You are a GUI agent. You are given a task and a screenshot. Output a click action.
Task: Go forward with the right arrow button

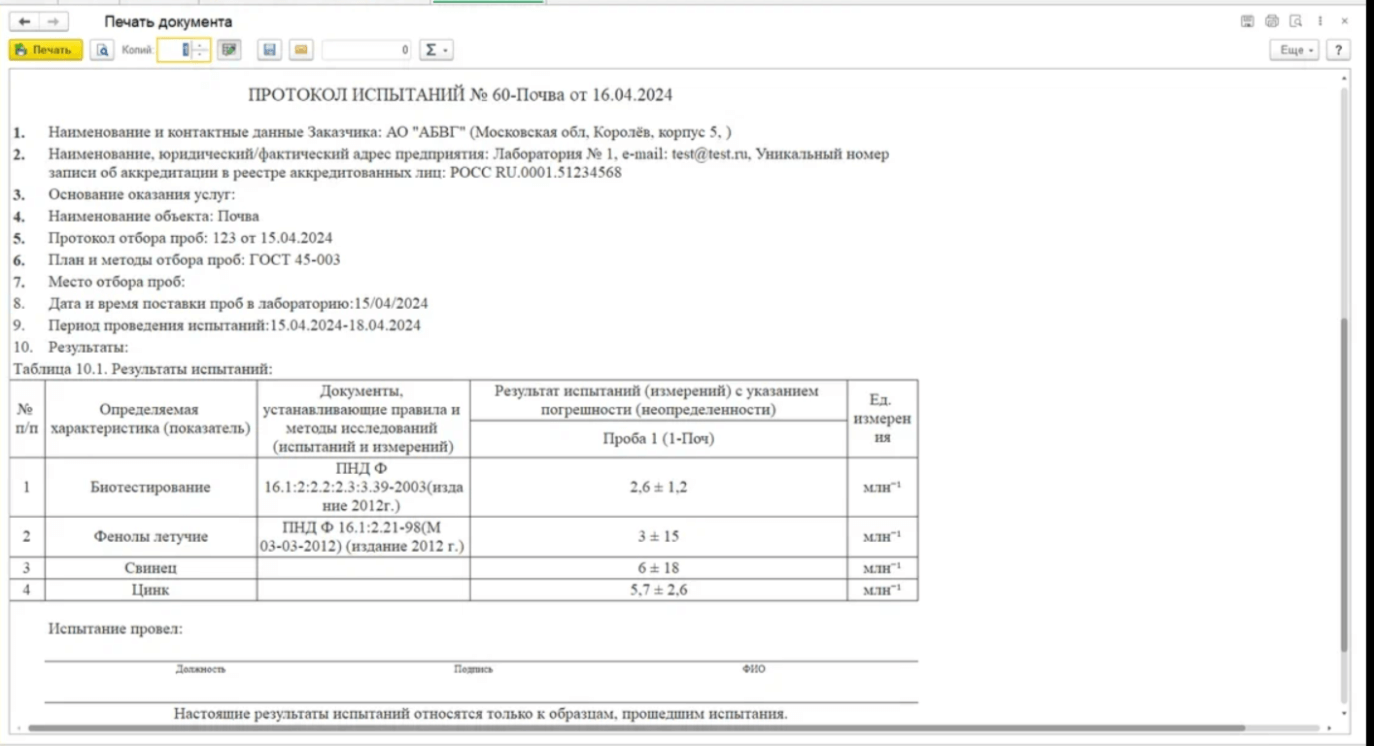point(53,22)
